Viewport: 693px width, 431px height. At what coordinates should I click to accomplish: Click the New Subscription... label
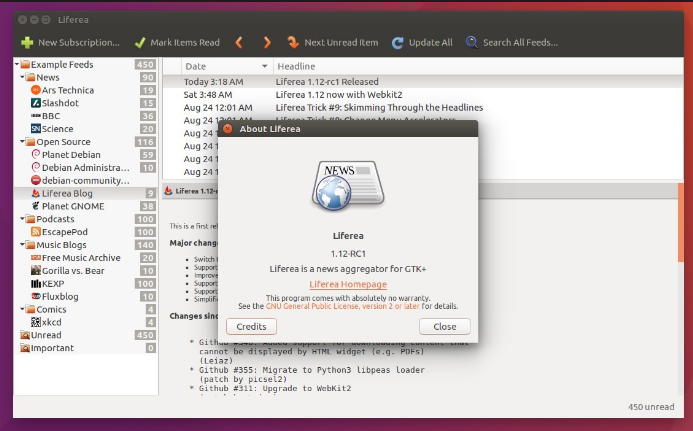click(x=79, y=42)
